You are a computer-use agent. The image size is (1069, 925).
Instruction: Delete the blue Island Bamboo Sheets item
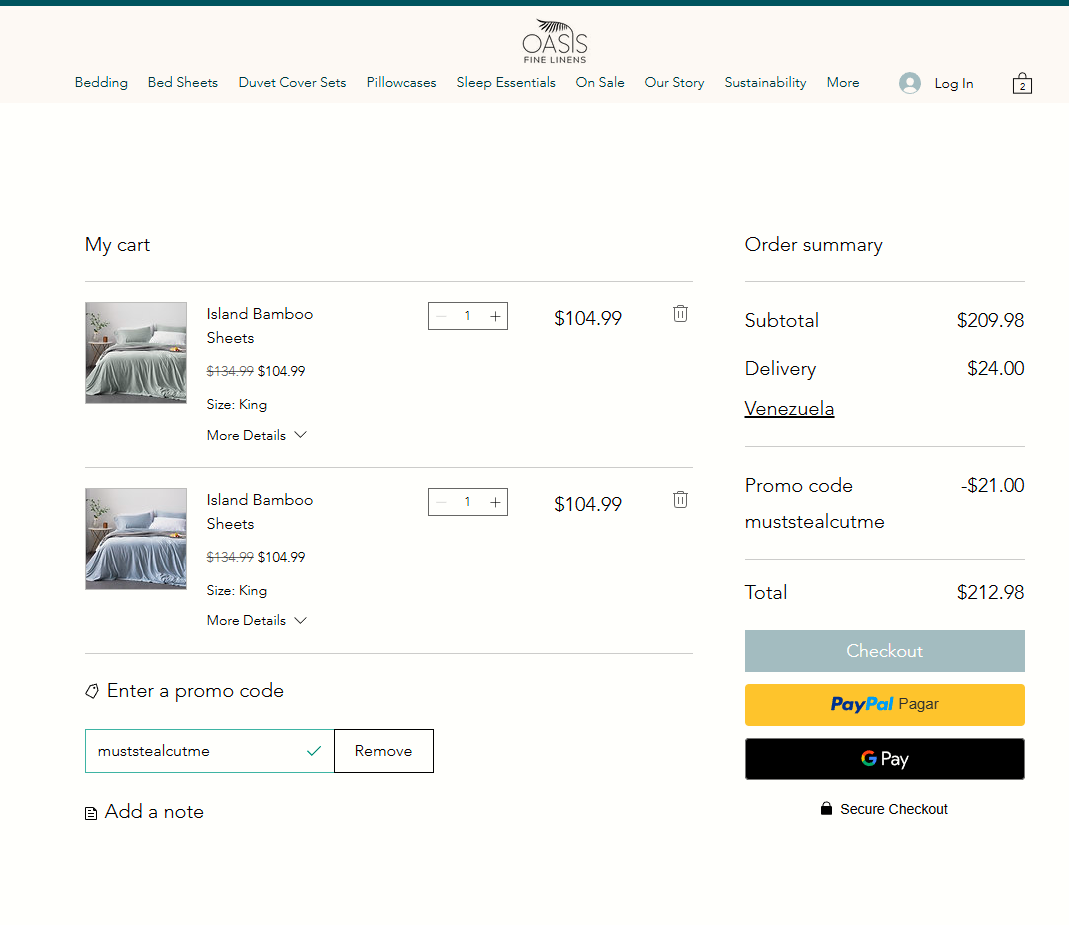click(x=680, y=500)
